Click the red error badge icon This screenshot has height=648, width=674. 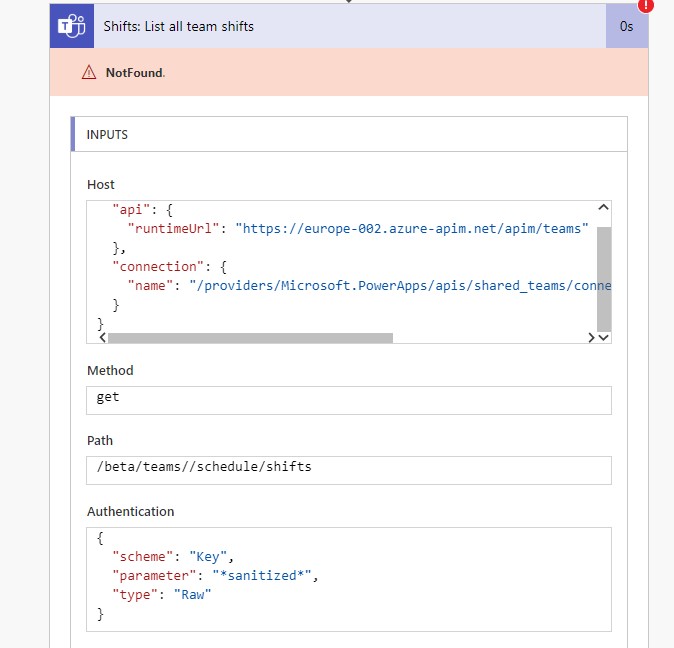point(646,6)
